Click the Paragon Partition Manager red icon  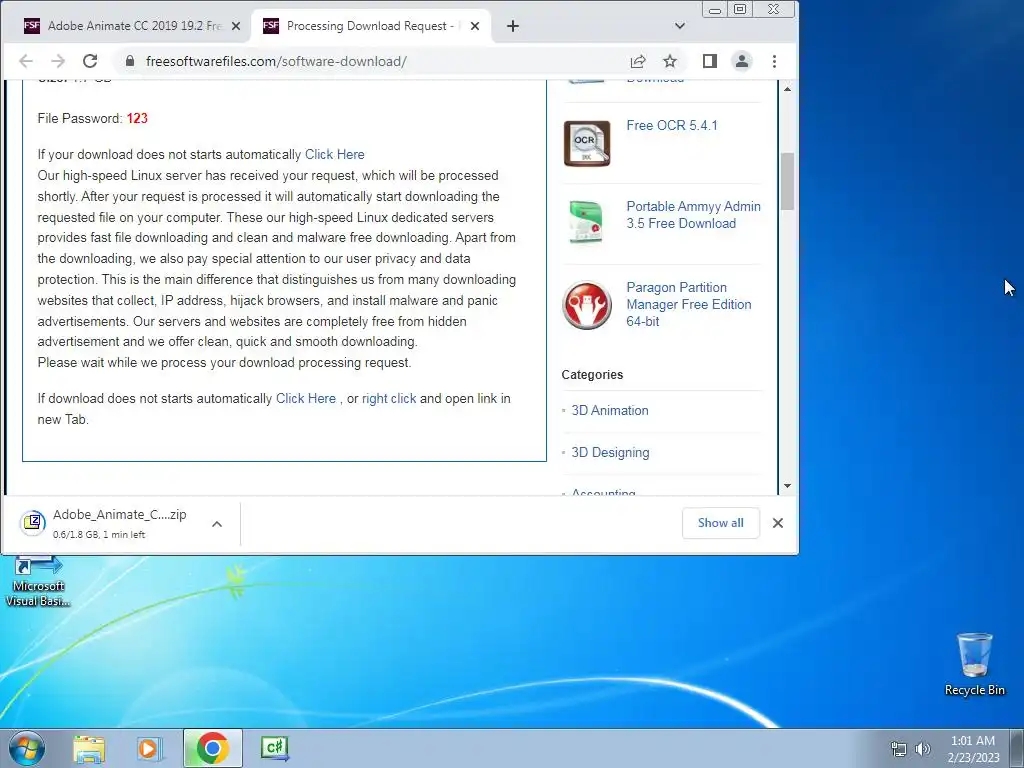(x=586, y=305)
